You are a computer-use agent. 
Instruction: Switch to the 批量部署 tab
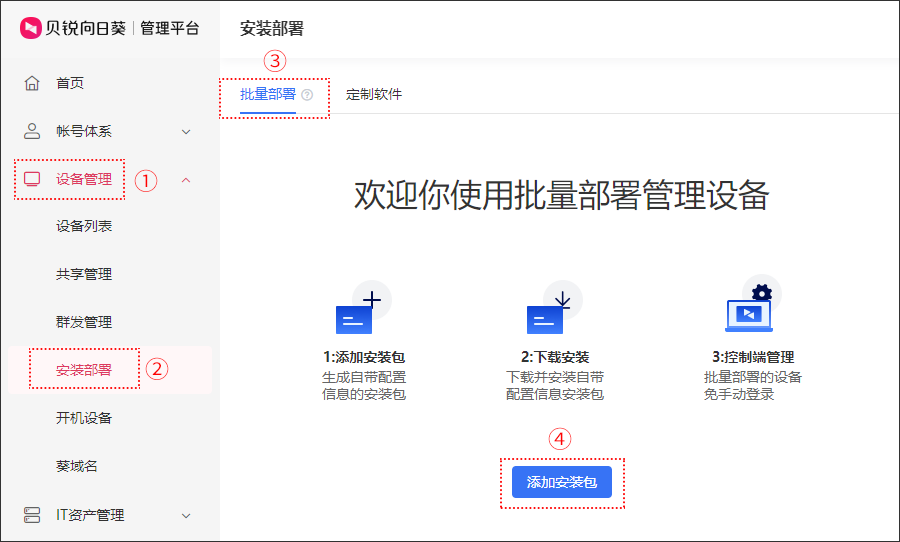(x=268, y=94)
